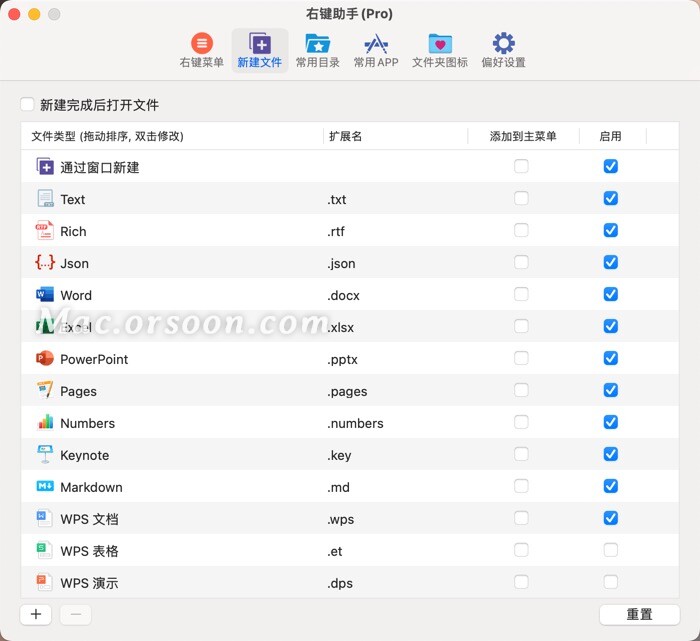Check add-to-main-menu box for Markdown
This screenshot has width=700, height=641.
coord(521,486)
